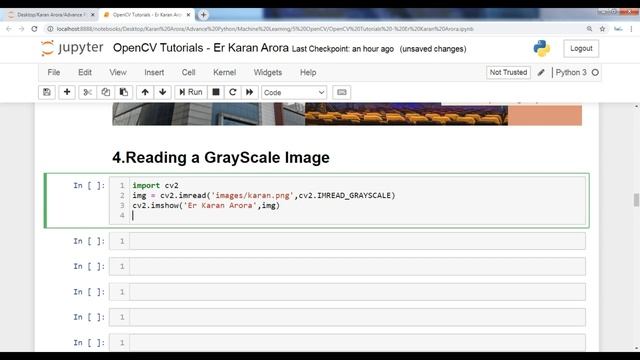The image size is (640, 360).
Task: Click the Logout button
Action: click(x=581, y=48)
